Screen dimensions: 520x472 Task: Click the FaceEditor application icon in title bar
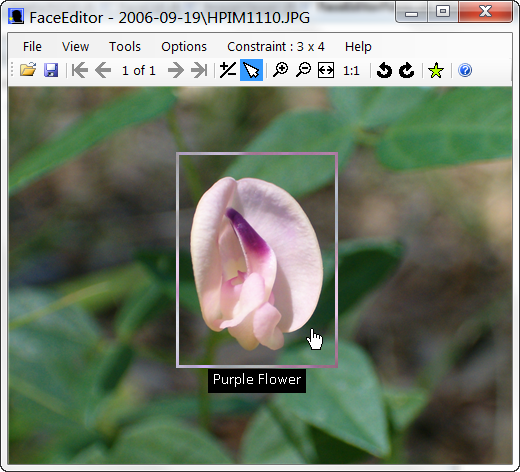coord(16,17)
